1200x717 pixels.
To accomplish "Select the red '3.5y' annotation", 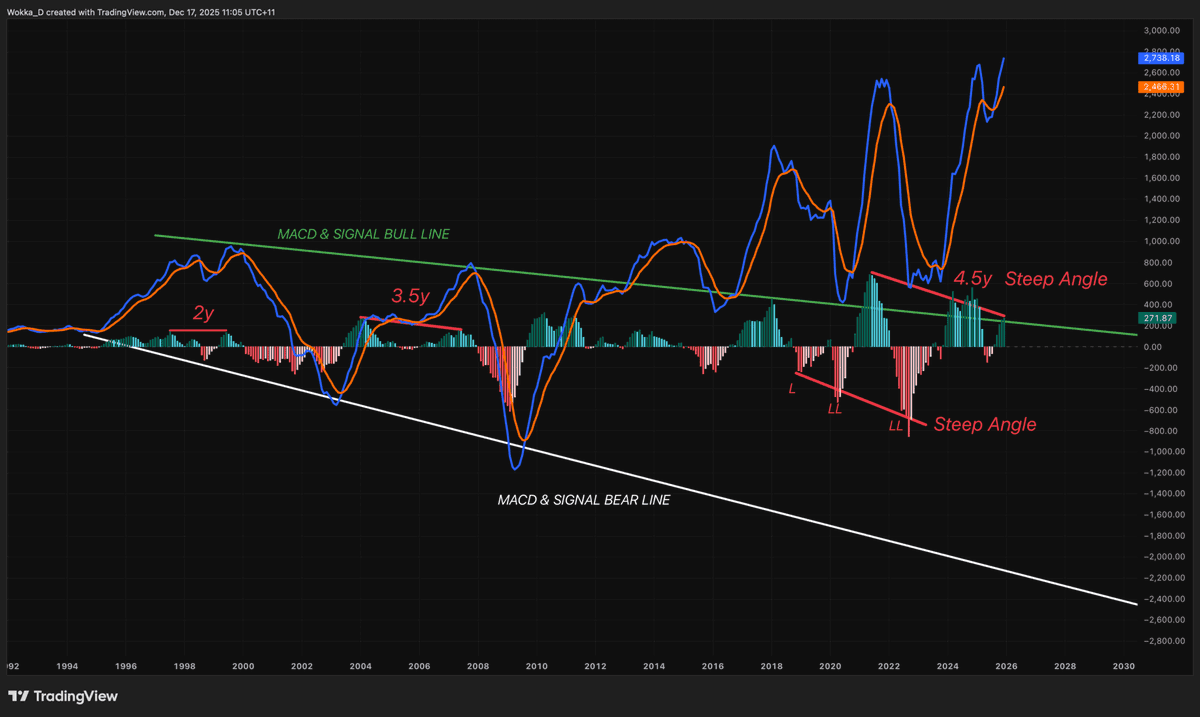I will (x=411, y=296).
